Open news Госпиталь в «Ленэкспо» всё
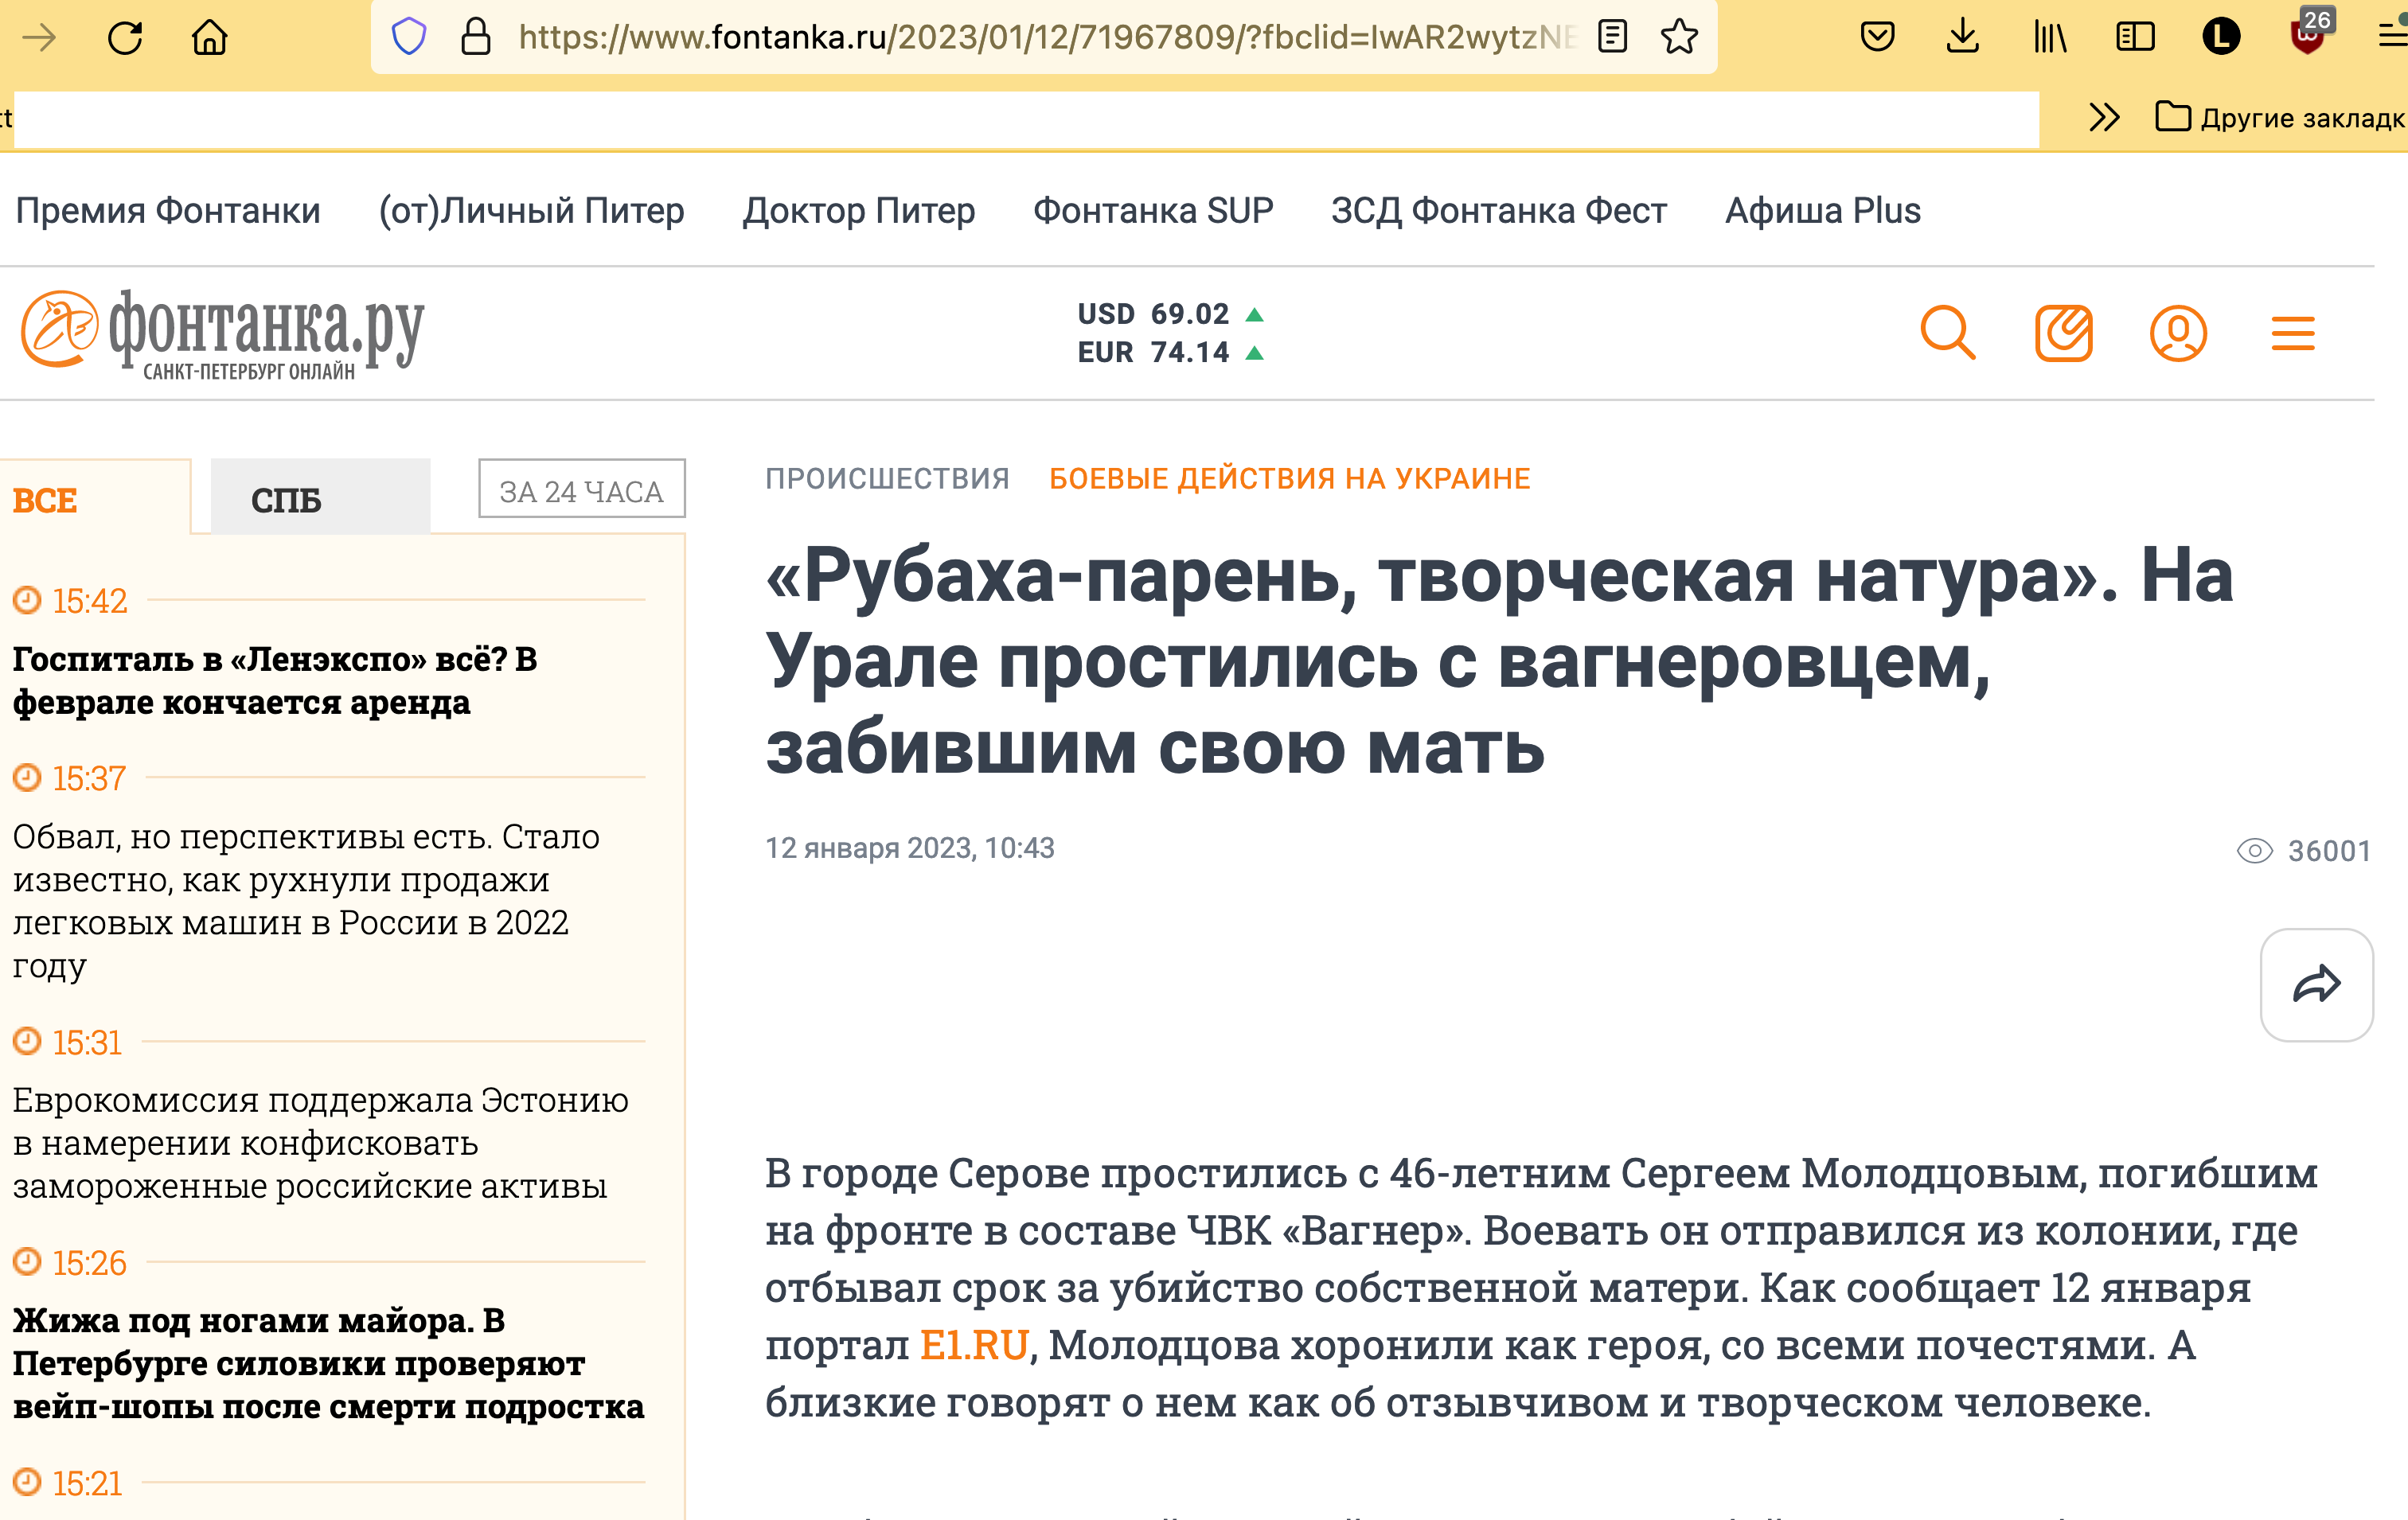This screenshot has height=1520, width=2408. [274, 681]
